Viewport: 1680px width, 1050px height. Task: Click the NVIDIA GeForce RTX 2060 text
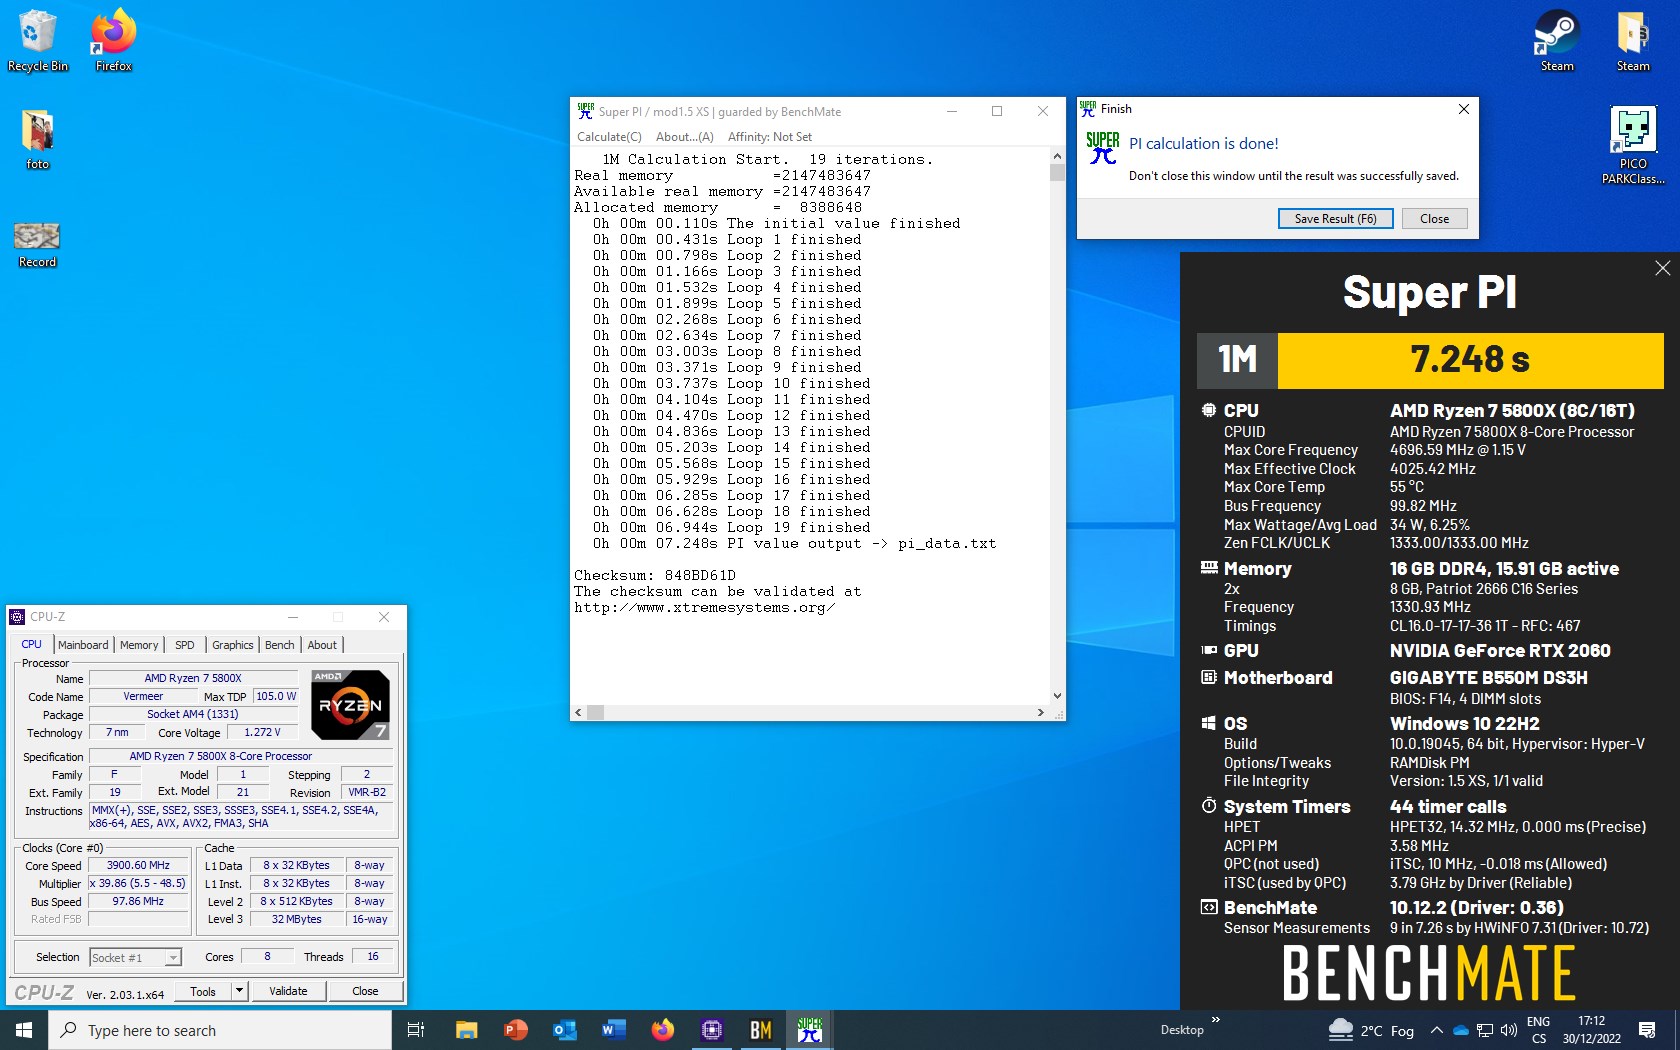(x=1500, y=651)
